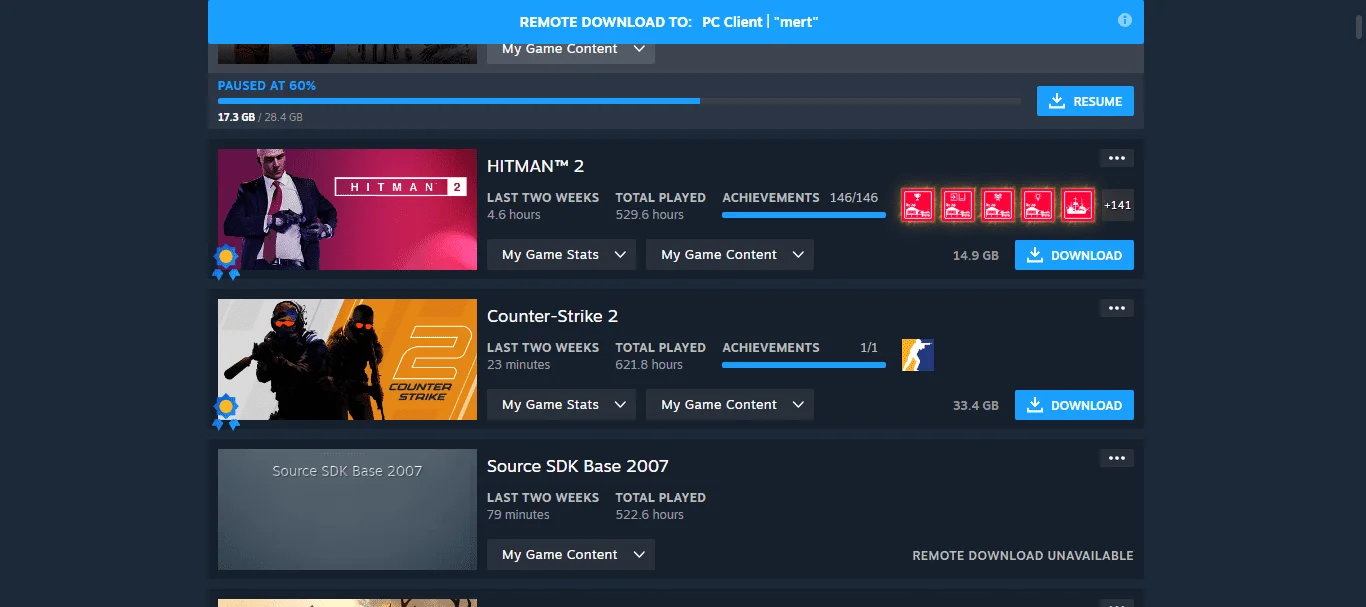Click Counter-Strike 2 Achievements 1/1 label
Image resolution: width=1366 pixels, height=607 pixels.
(x=800, y=348)
